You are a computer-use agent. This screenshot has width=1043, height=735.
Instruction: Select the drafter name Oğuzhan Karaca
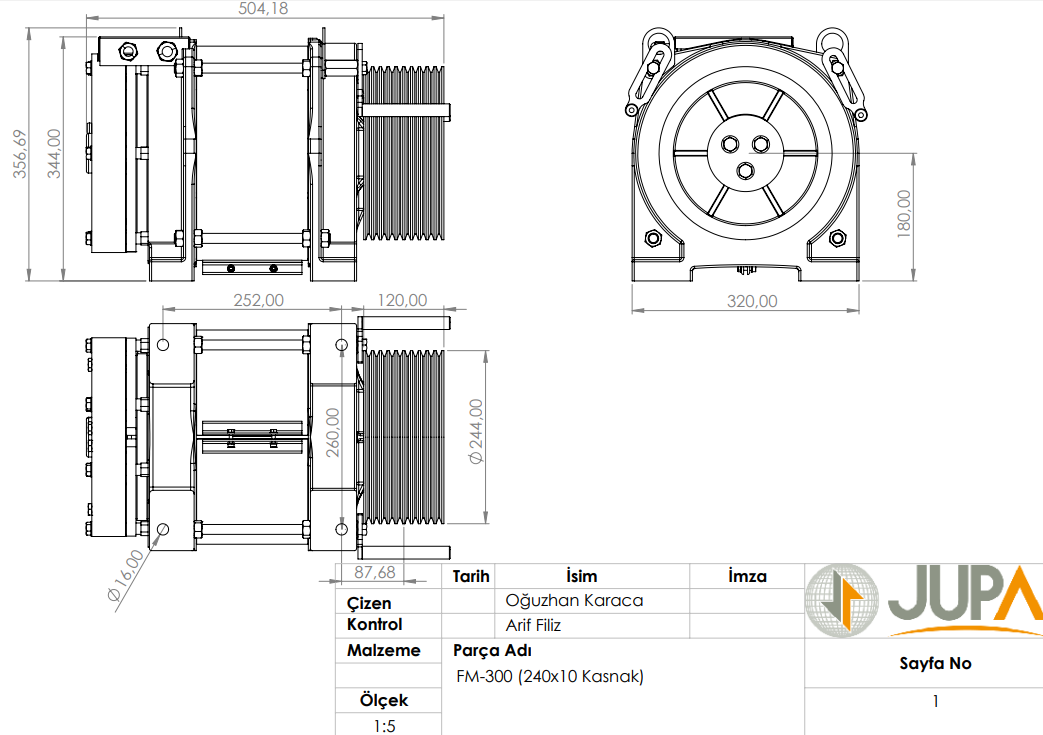click(x=574, y=601)
